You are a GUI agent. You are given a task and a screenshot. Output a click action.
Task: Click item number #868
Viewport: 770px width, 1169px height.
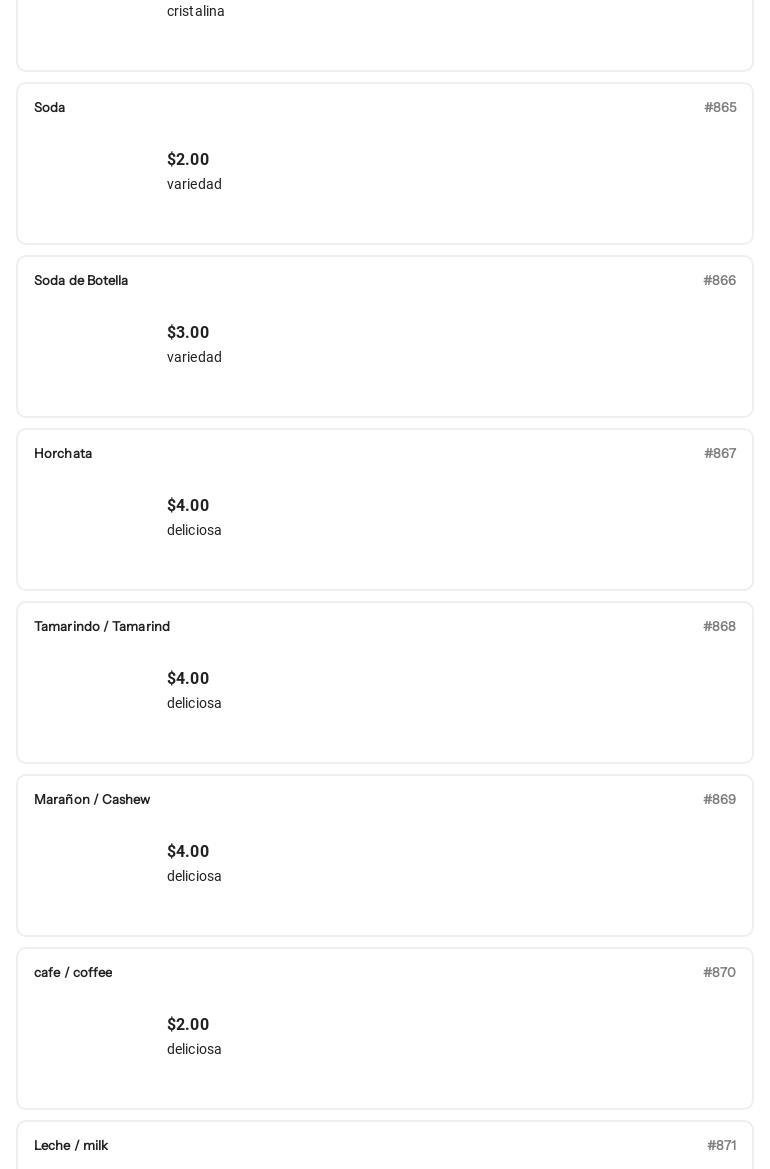(x=719, y=626)
